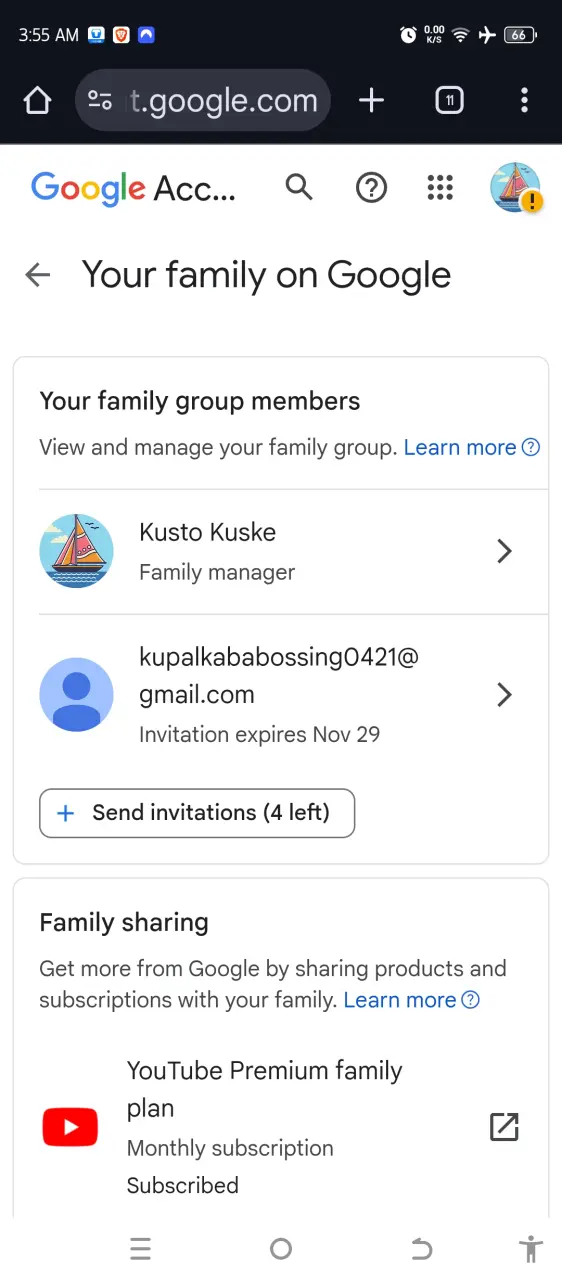Open the help question mark icon
This screenshot has width=562, height=1280.
click(x=372, y=187)
